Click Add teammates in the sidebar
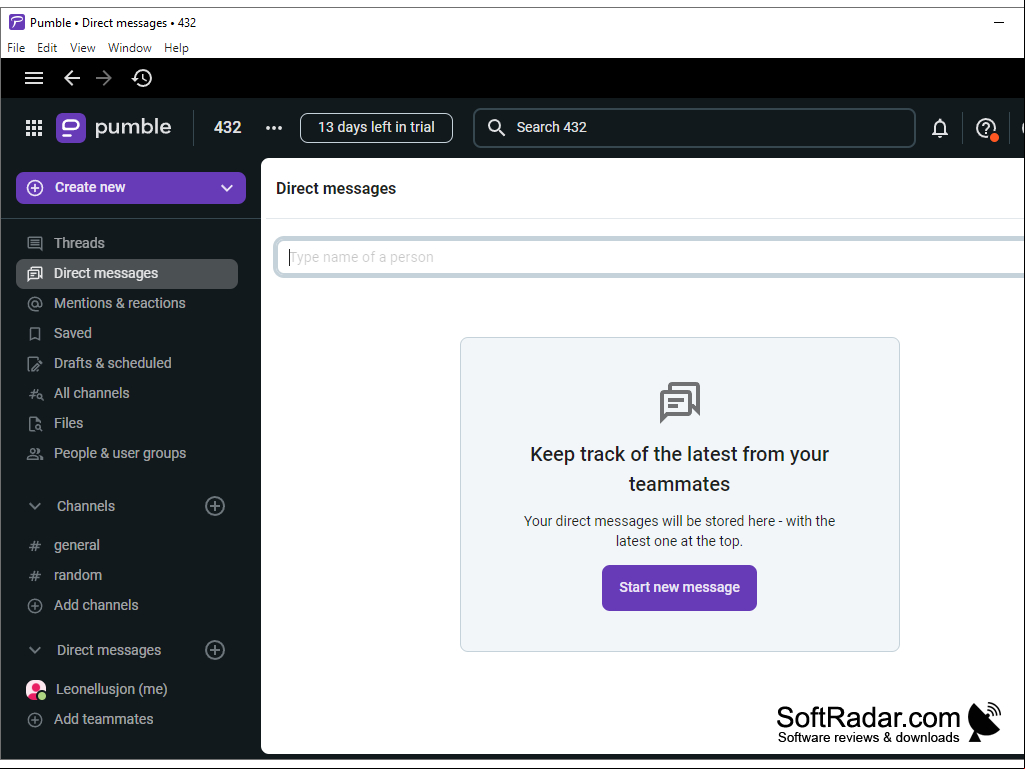The width and height of the screenshot is (1025, 769). tap(127, 719)
